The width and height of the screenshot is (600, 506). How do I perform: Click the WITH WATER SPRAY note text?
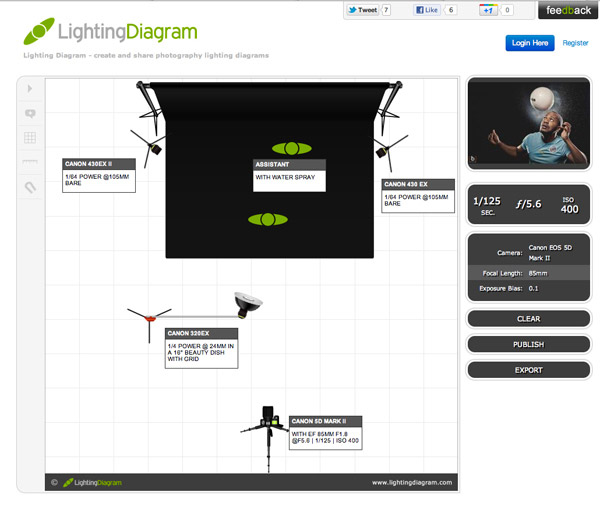click(285, 177)
